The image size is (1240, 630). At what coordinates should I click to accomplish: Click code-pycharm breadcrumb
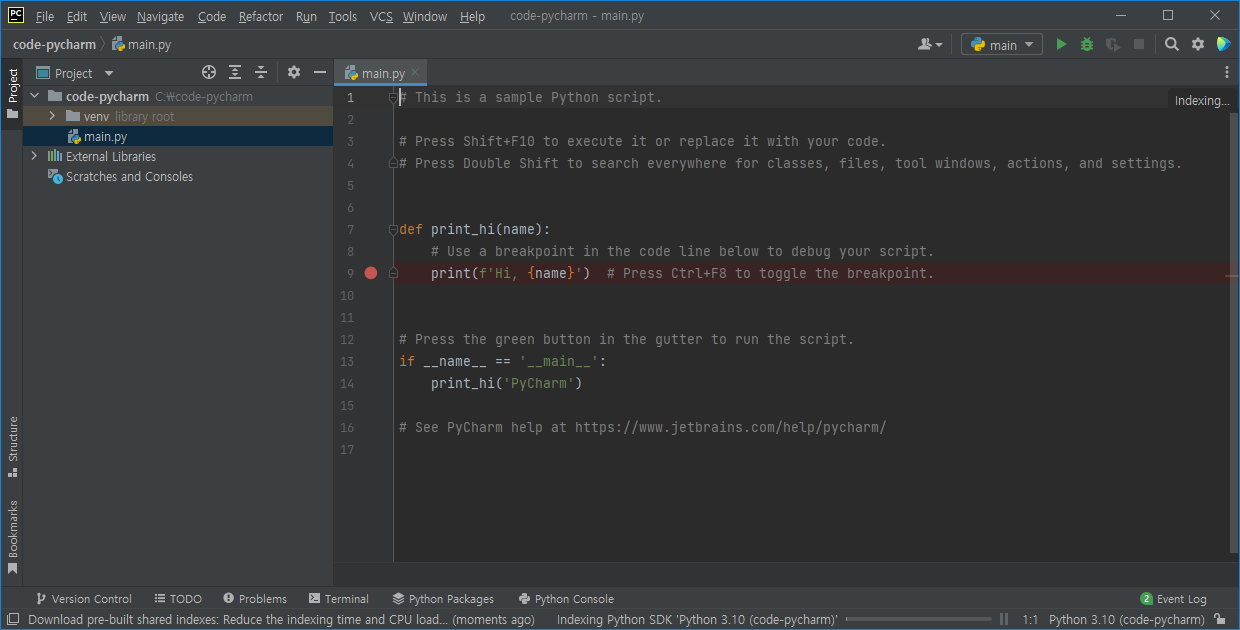tap(54, 45)
